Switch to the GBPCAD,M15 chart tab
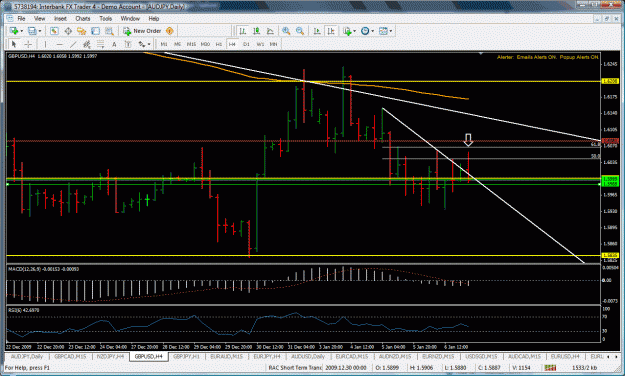Screen dimensions: 625x376 click(x=70, y=356)
